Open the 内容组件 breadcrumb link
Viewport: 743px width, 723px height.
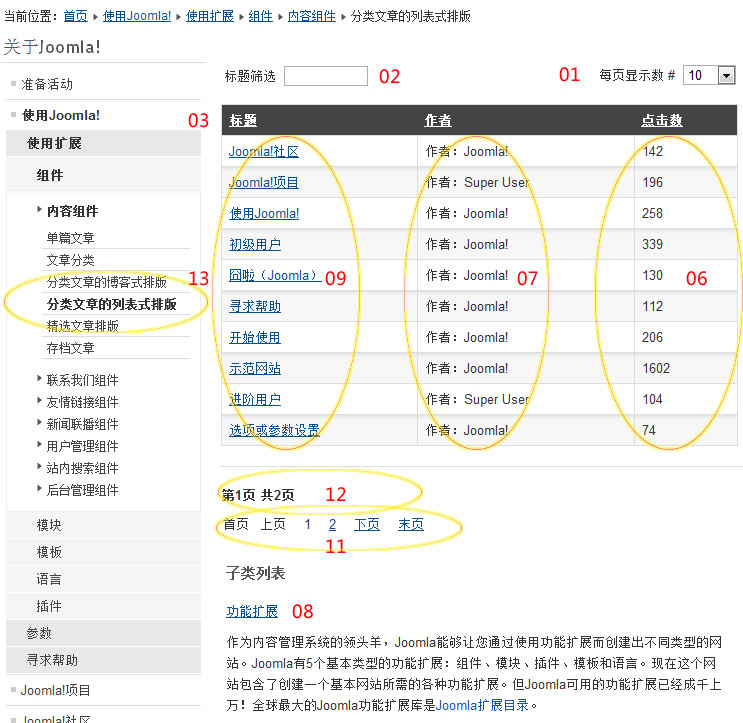(x=312, y=16)
